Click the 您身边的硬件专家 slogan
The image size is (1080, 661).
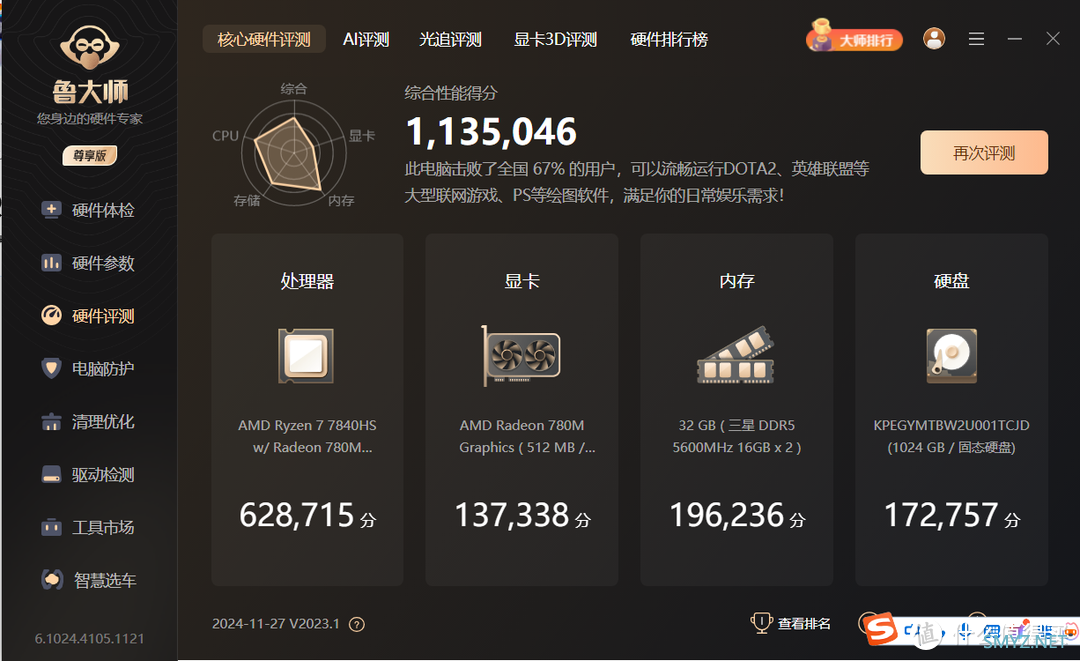(x=90, y=118)
